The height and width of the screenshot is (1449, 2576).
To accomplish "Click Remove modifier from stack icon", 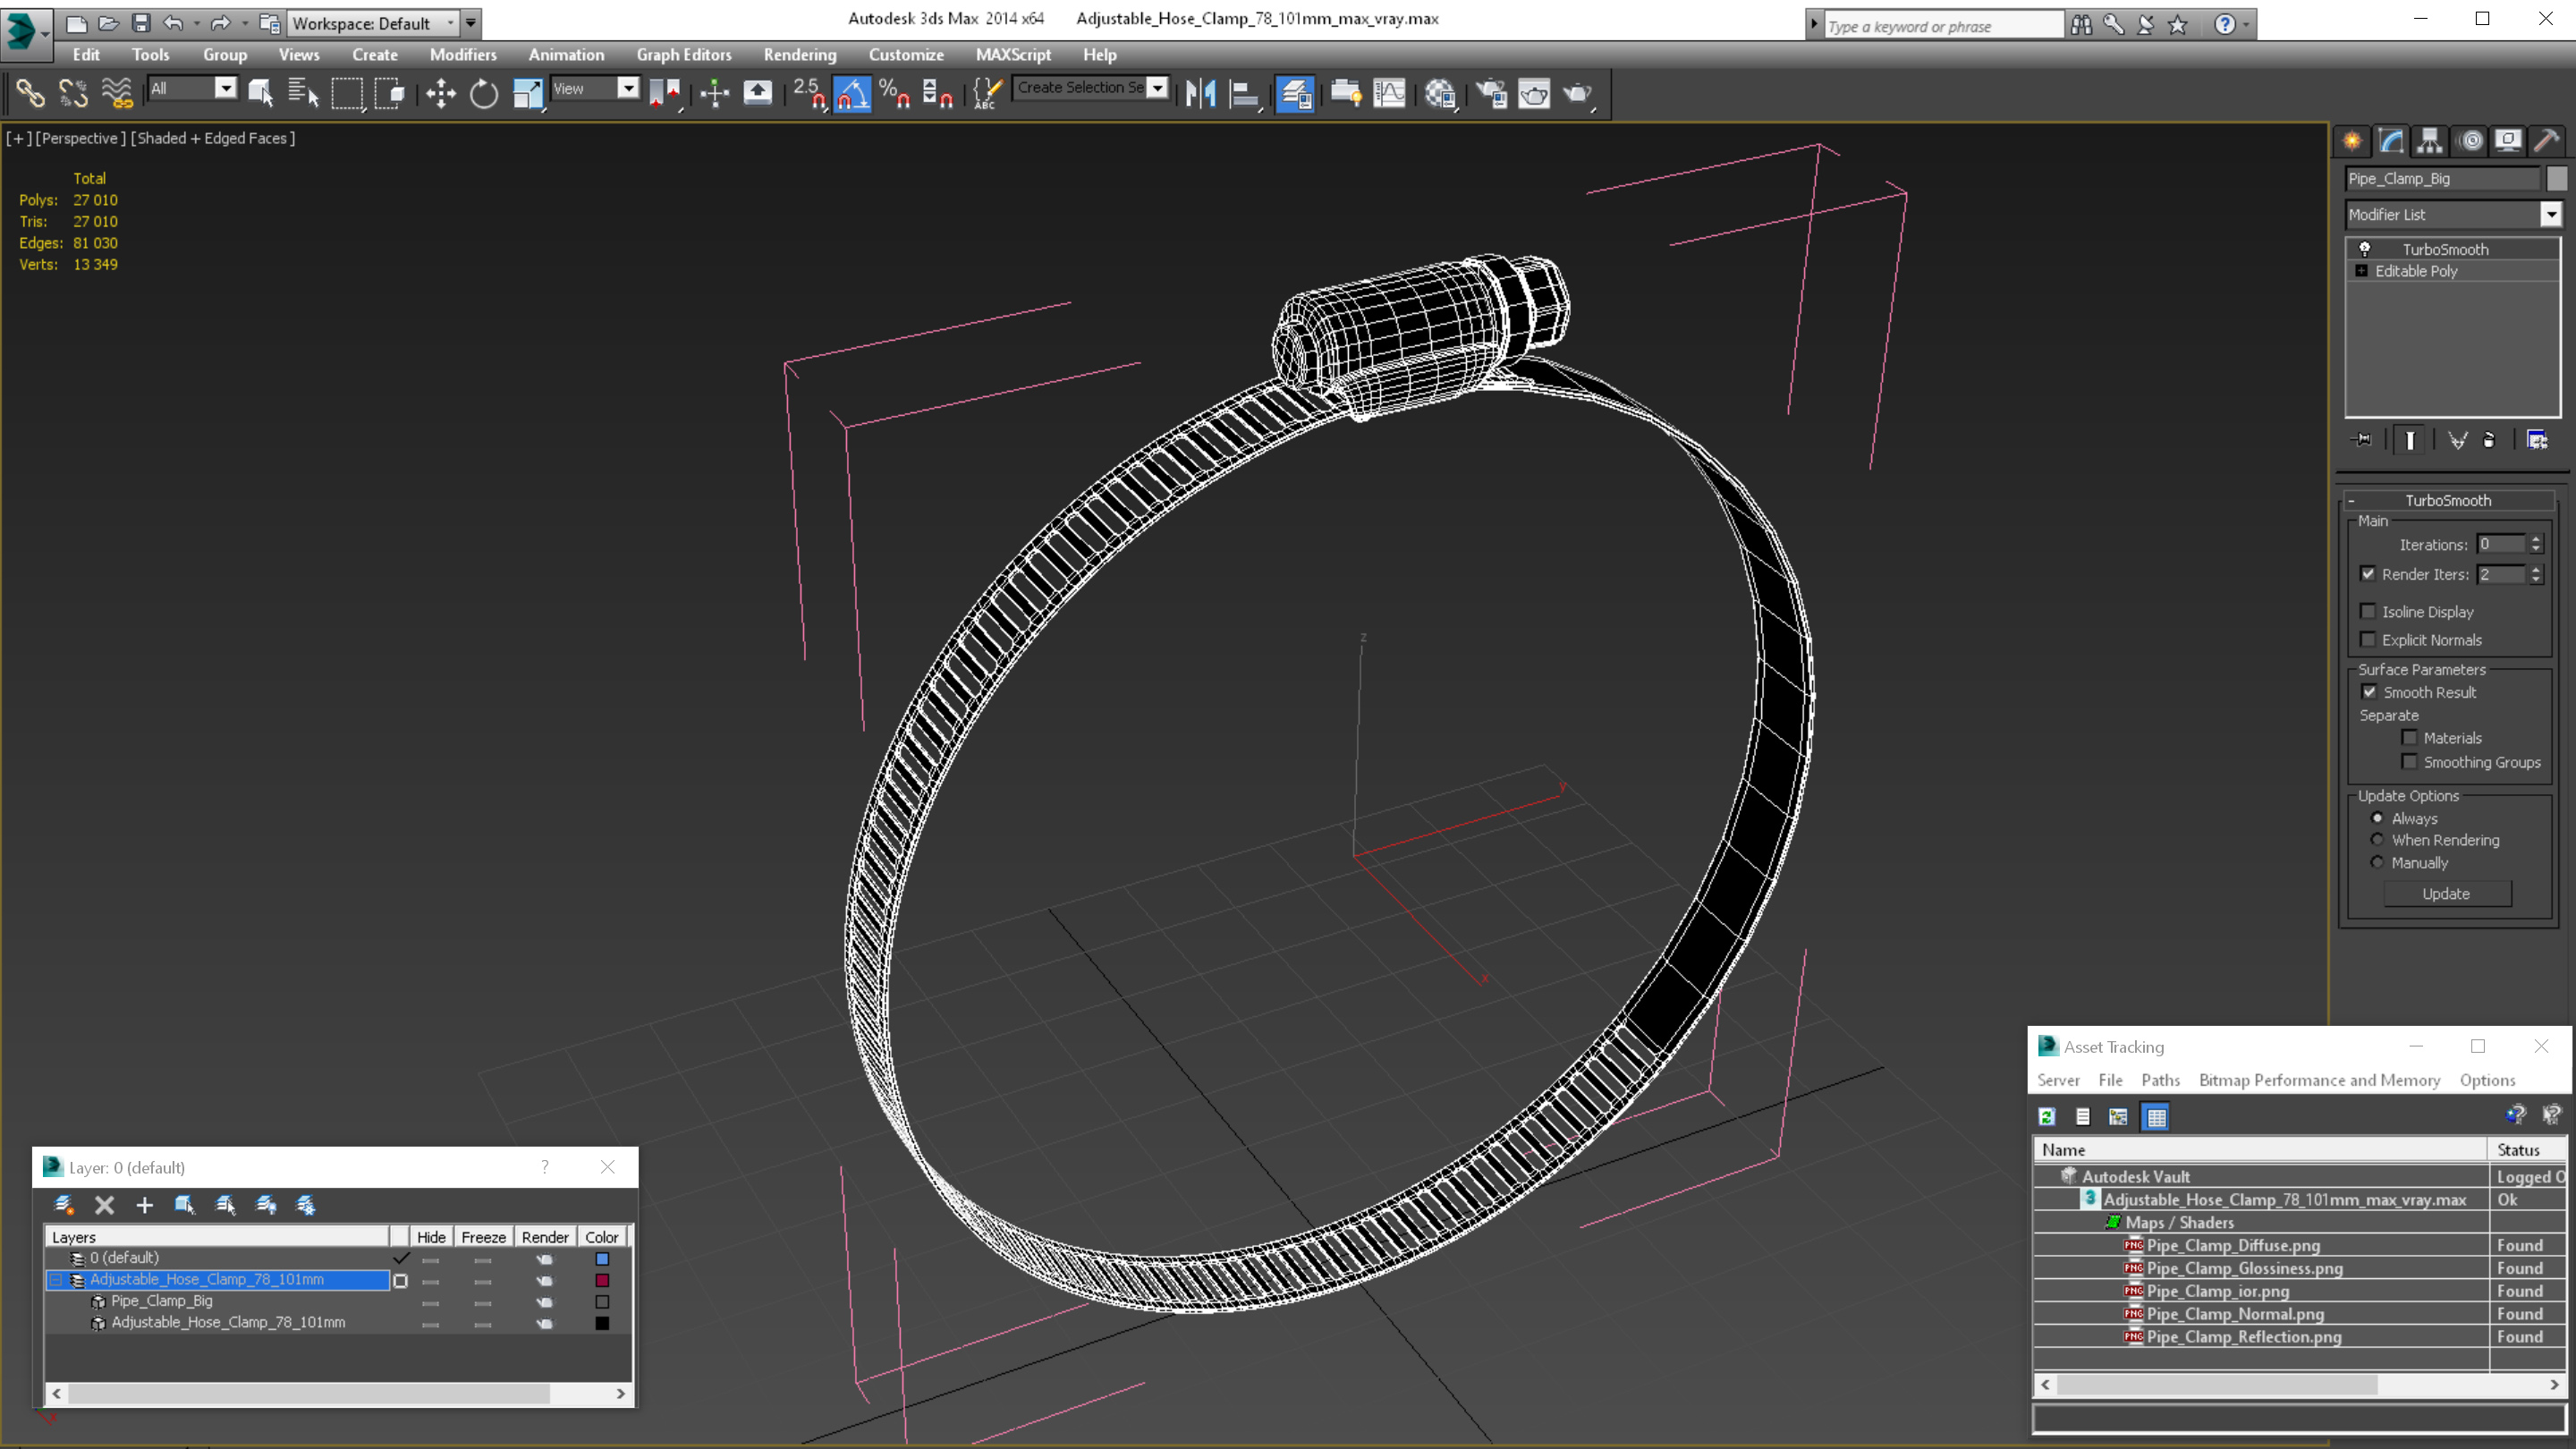I will pyautogui.click(x=2490, y=439).
